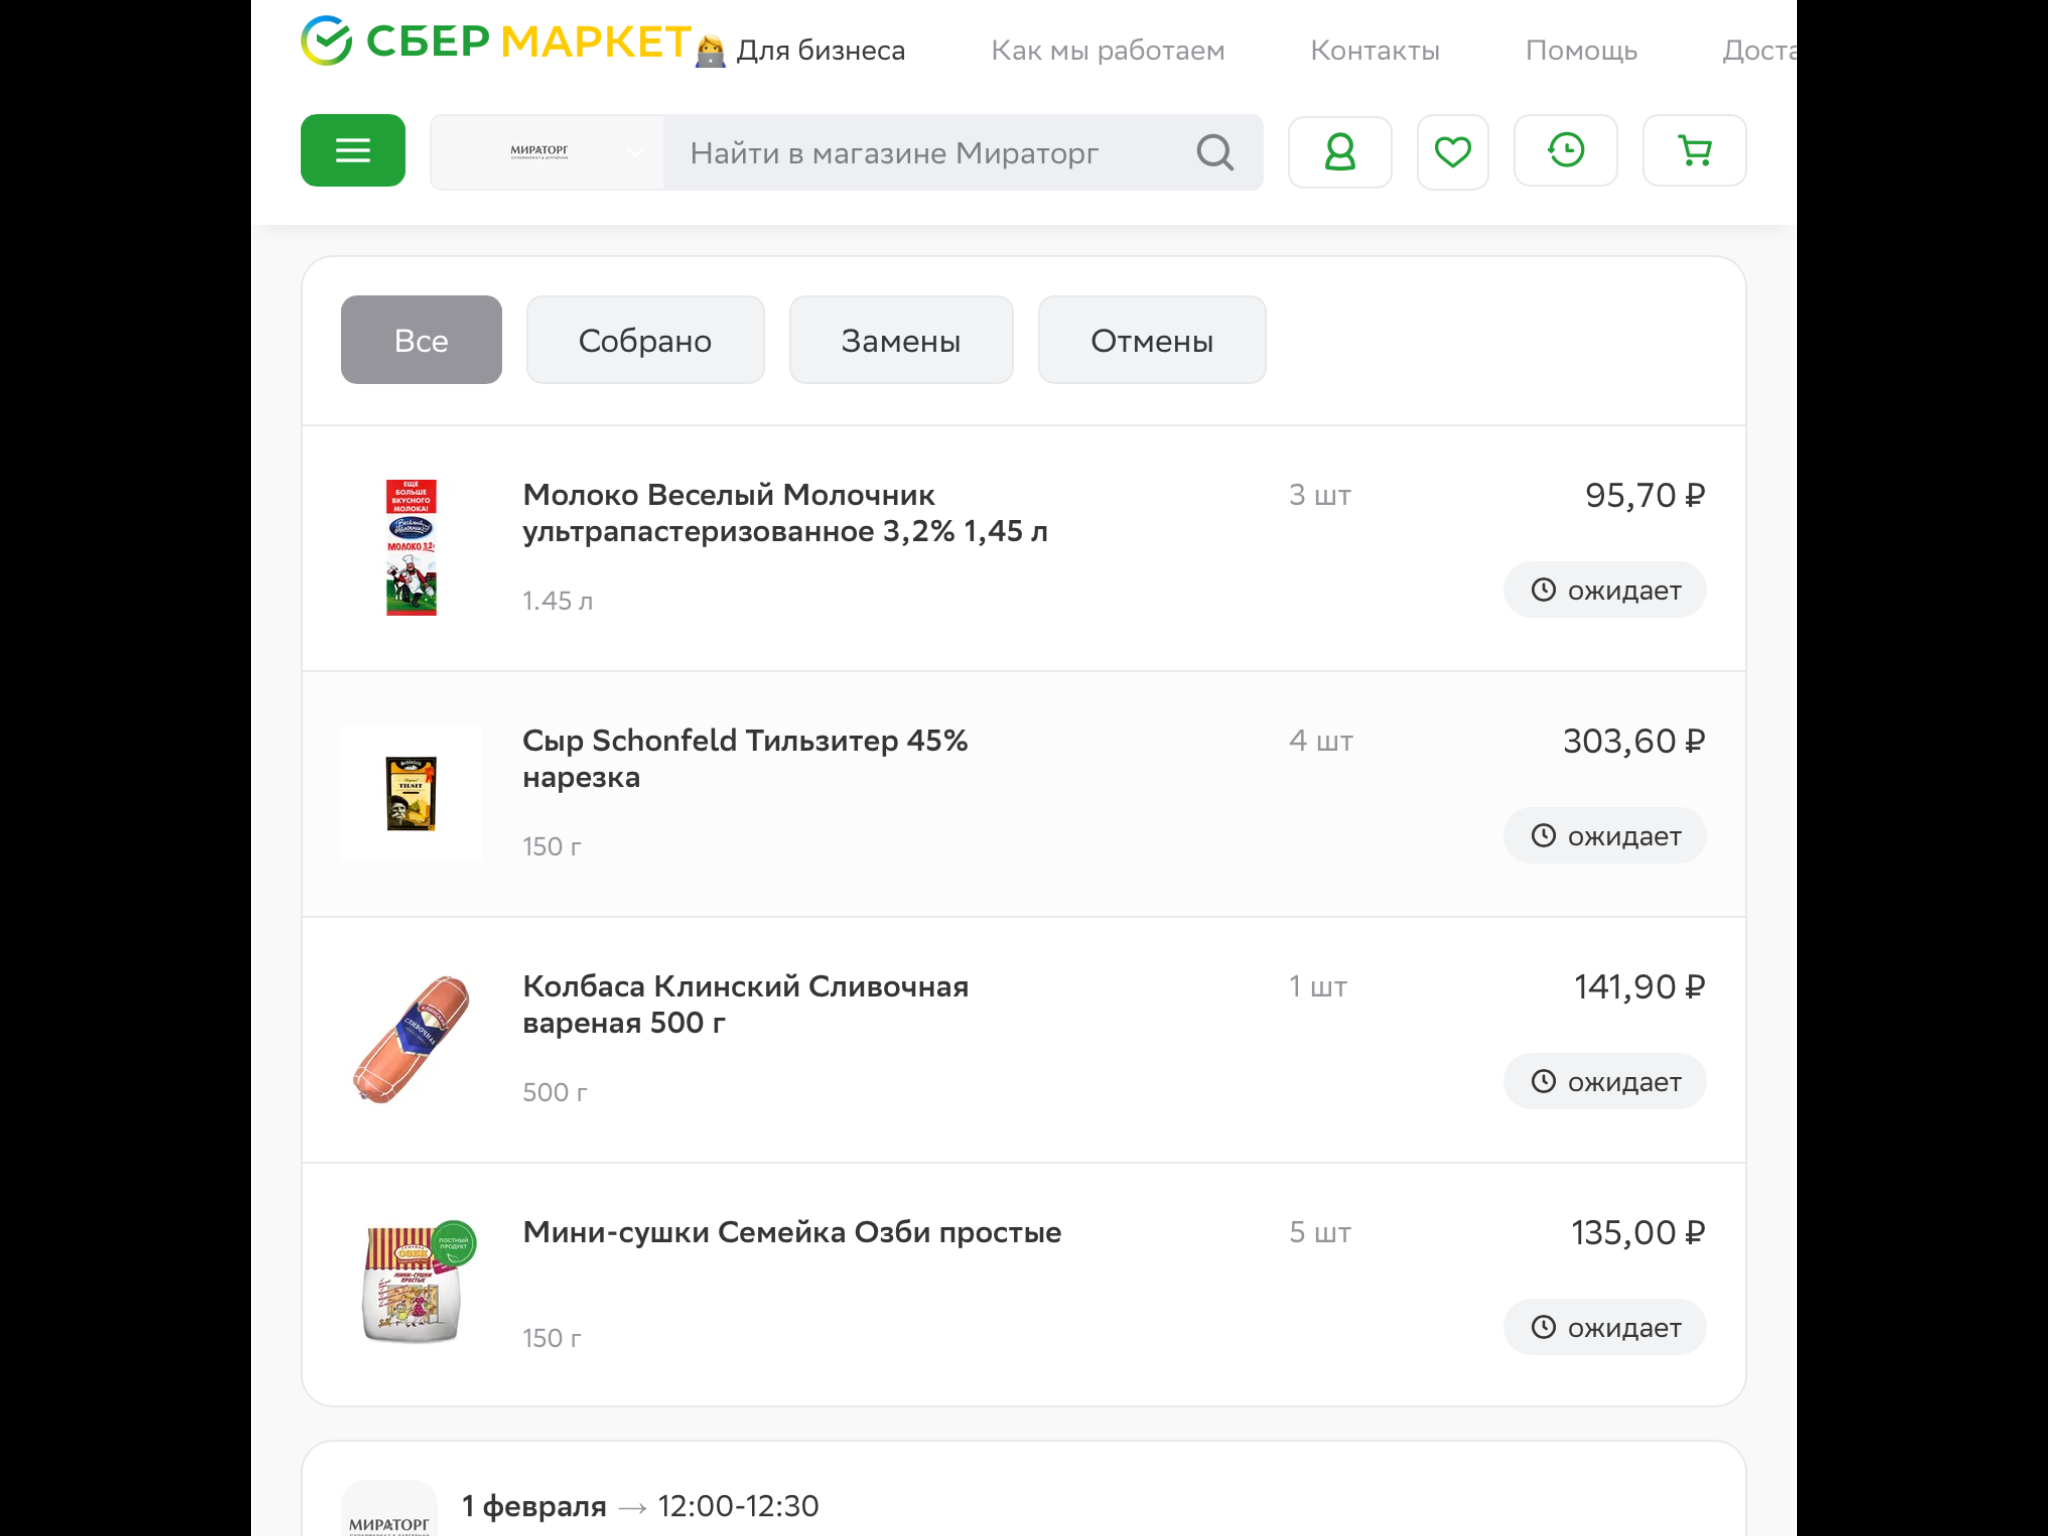Click the 'ожидает' status for the cheese
The image size is (2048, 1536).
pos(1605,836)
